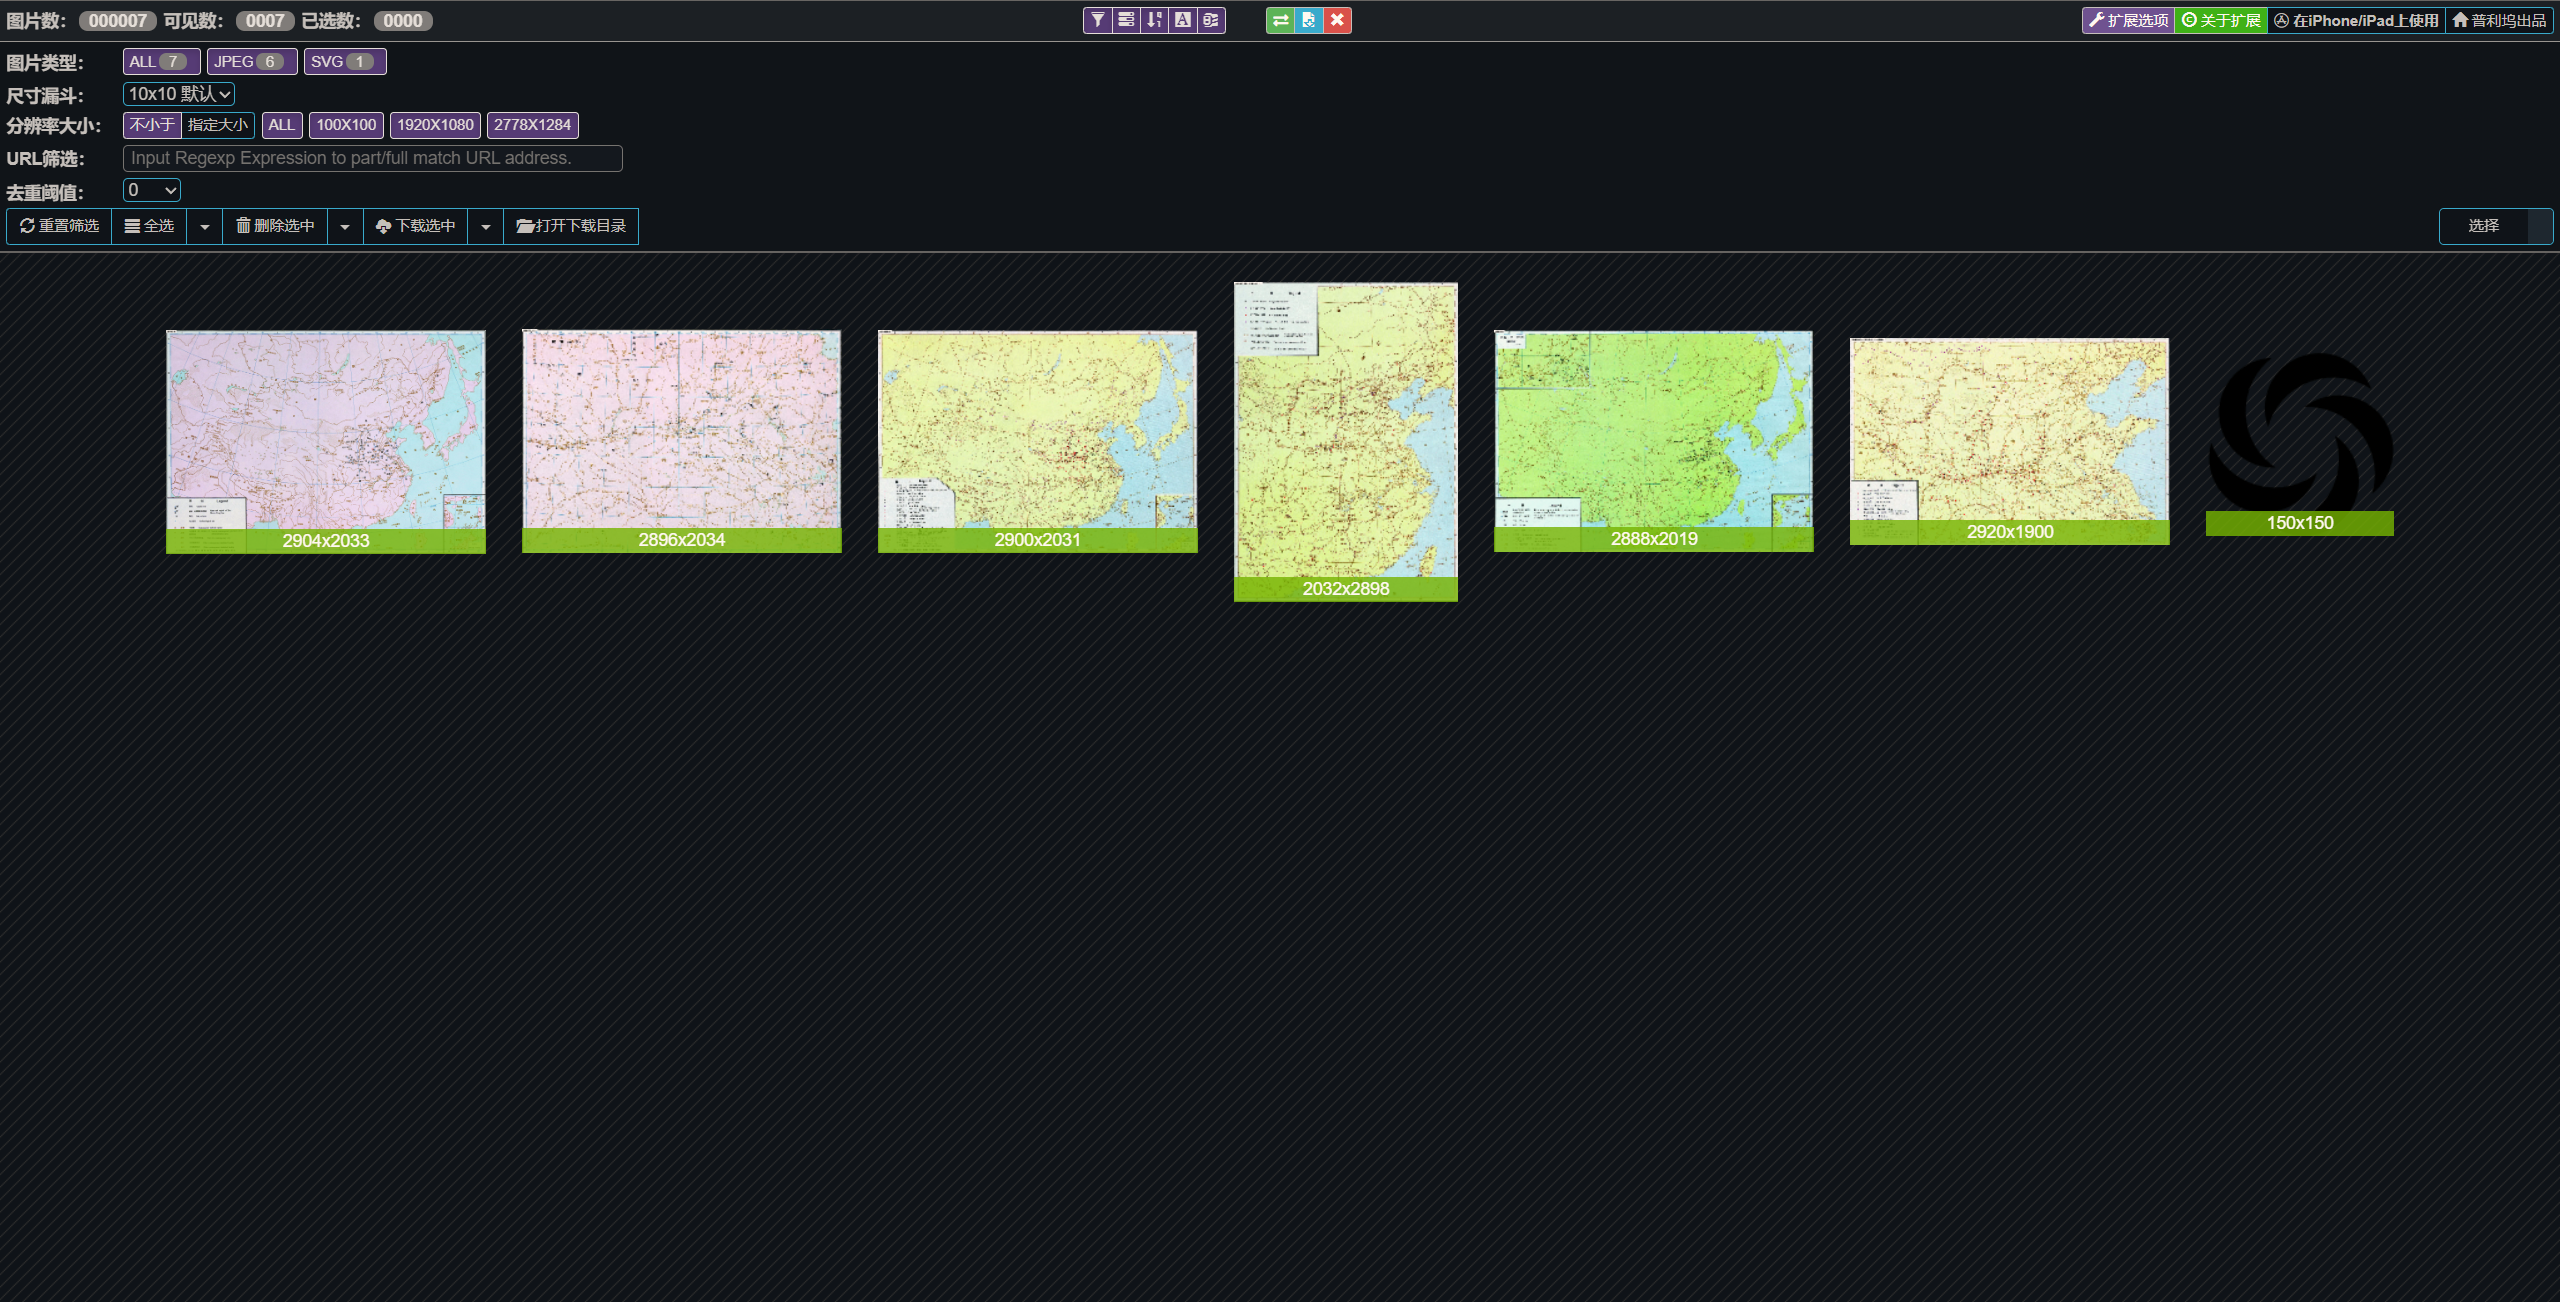Click the letter A toolbar icon
This screenshot has width=2560, height=1302.
click(1183, 20)
